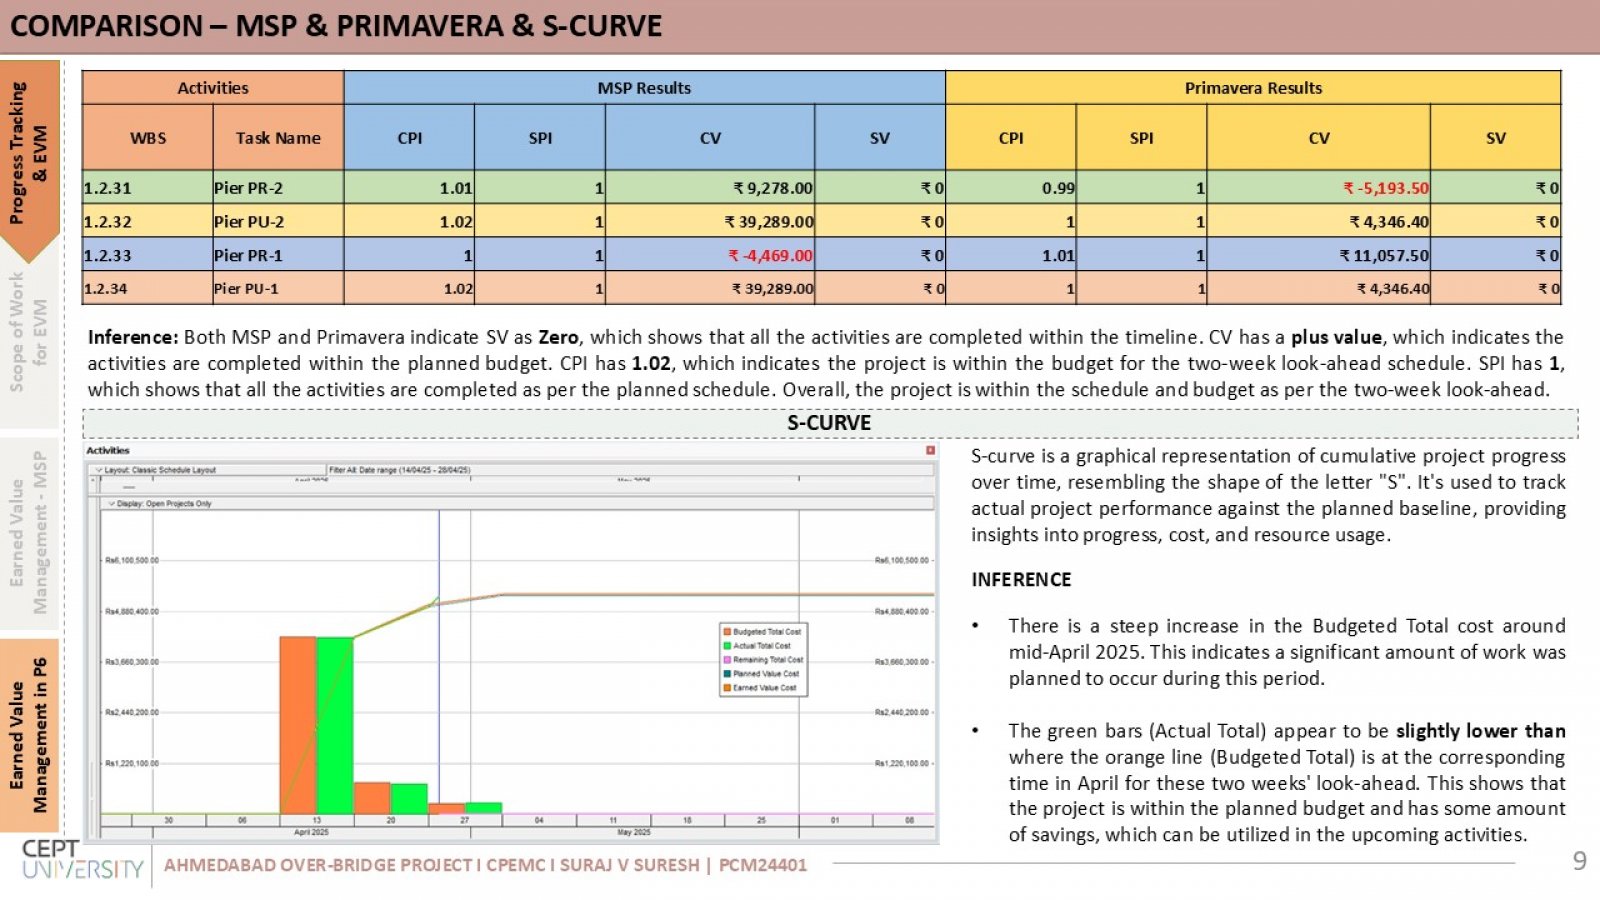Select the tall orange budgeted bar at week 13
Image resolution: width=1600 pixels, height=900 pixels.
pyautogui.click(x=298, y=725)
